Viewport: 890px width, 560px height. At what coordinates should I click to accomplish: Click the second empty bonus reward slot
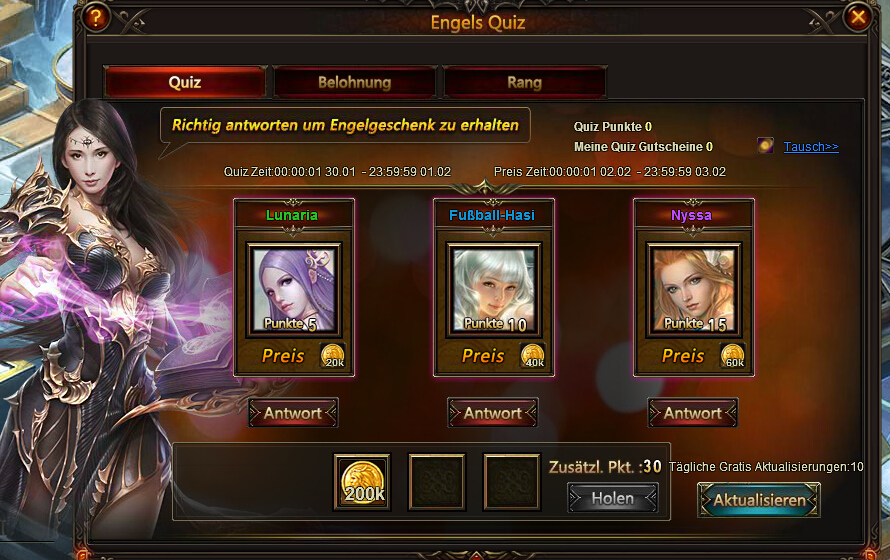pos(511,482)
